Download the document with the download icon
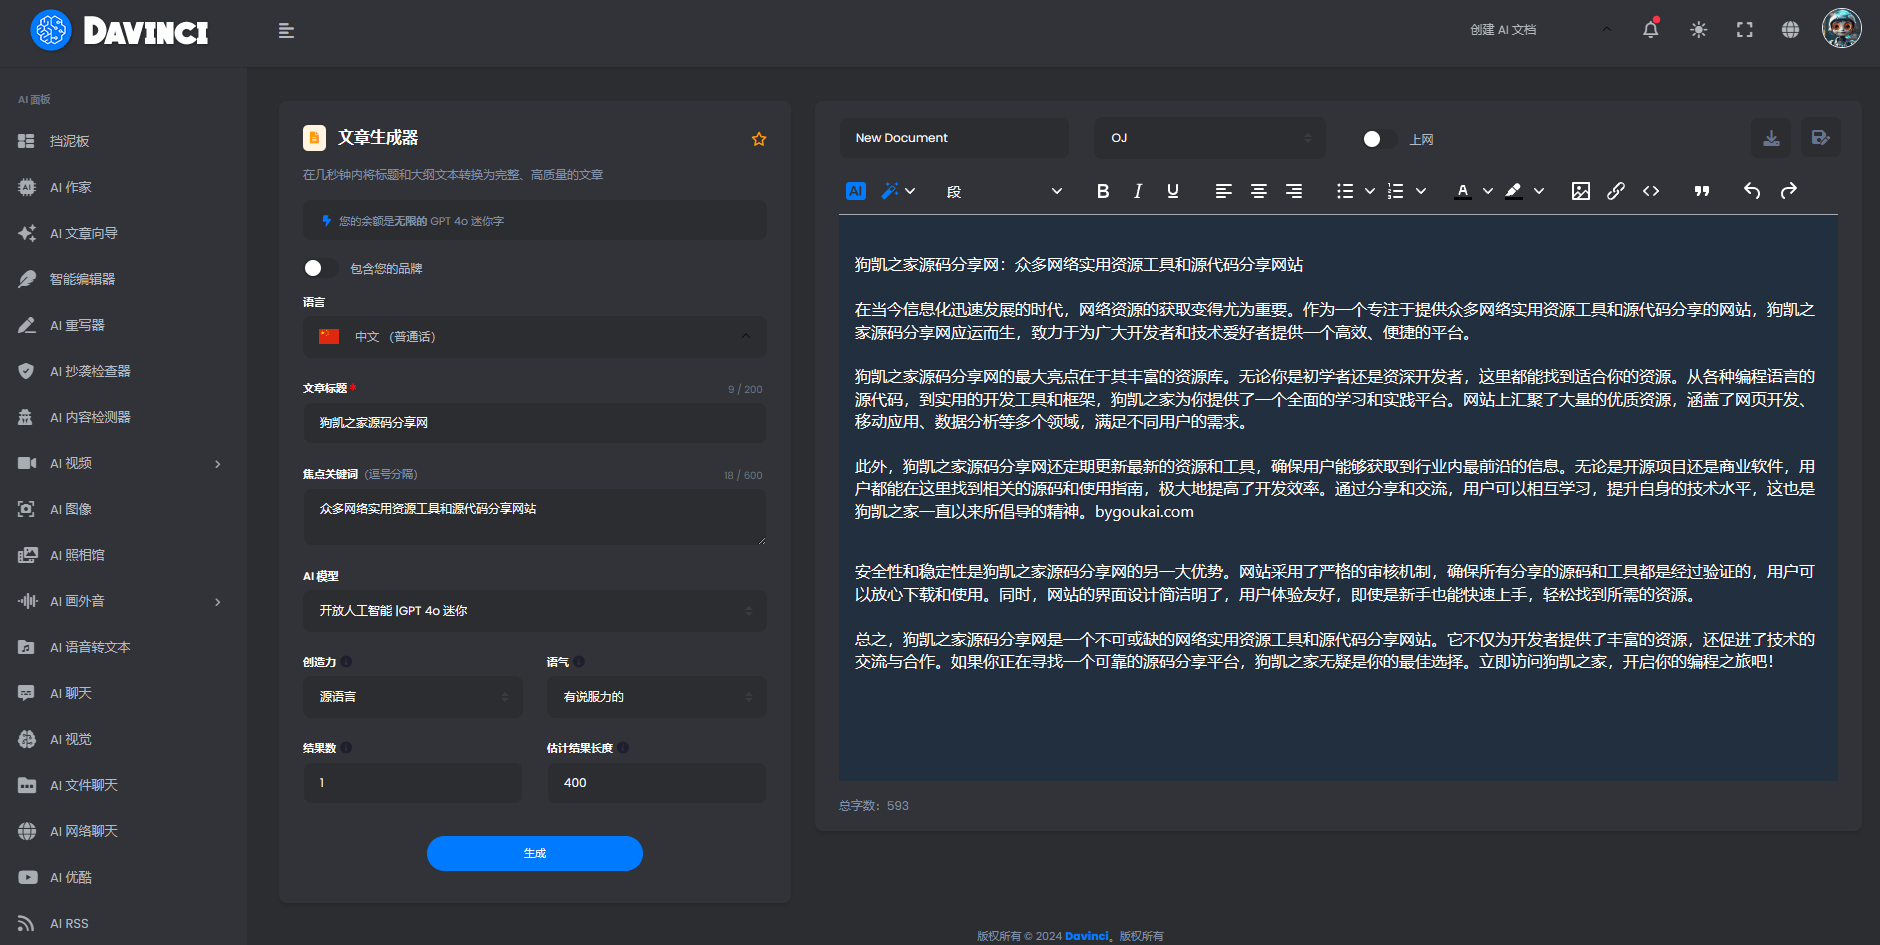Viewport: 1880px width, 945px height. coord(1771,138)
